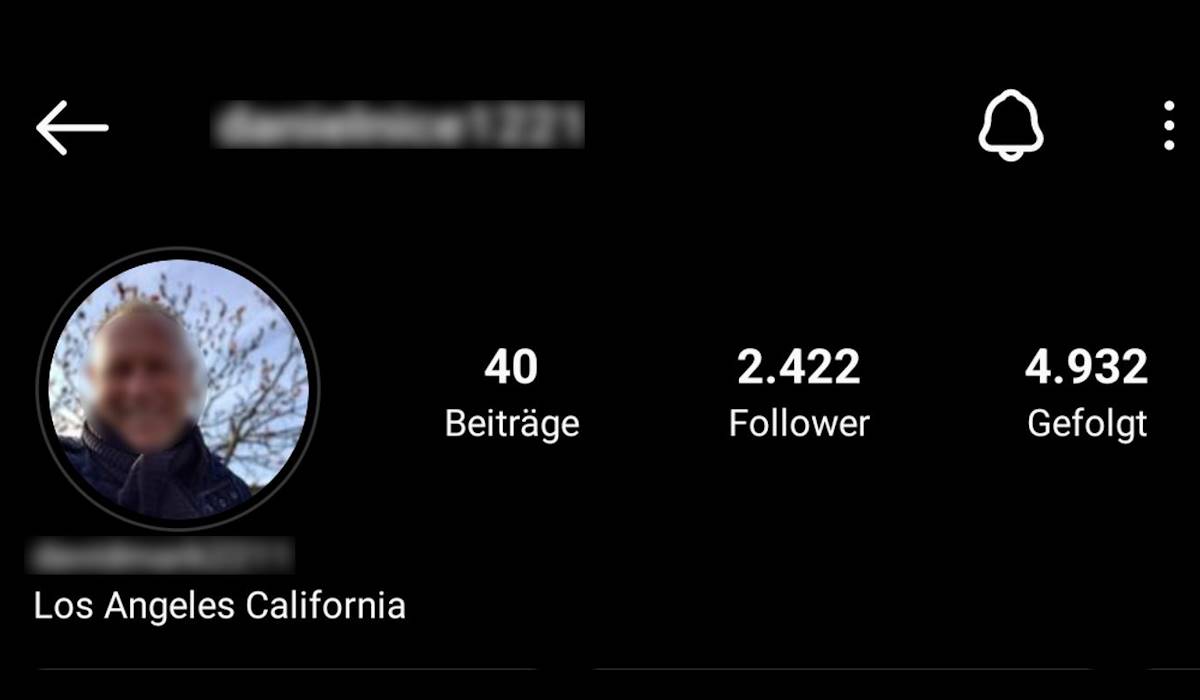This screenshot has width=1200, height=700.
Task: Click the Los Angeles California bio line
Action: tap(220, 606)
